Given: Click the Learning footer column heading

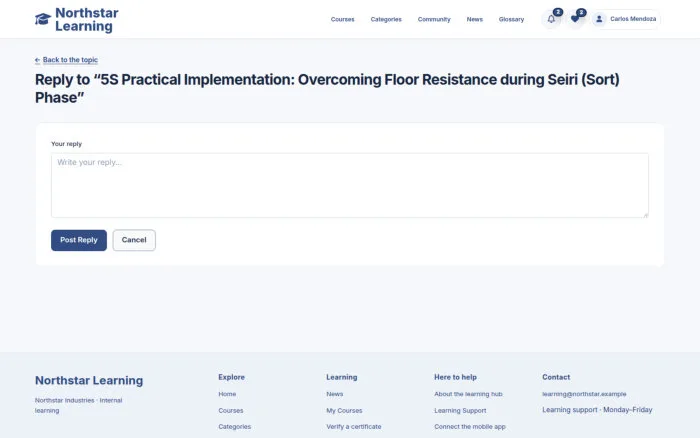Looking at the screenshot, I should click(x=342, y=377).
